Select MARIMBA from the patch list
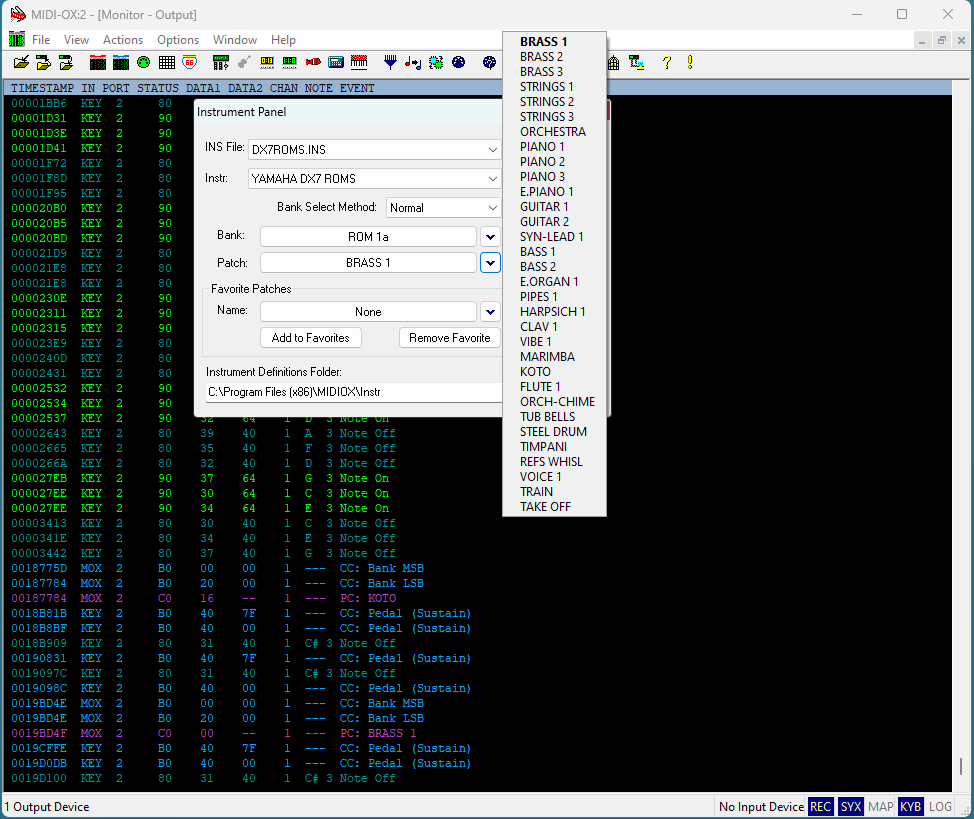974x819 pixels. tap(547, 357)
